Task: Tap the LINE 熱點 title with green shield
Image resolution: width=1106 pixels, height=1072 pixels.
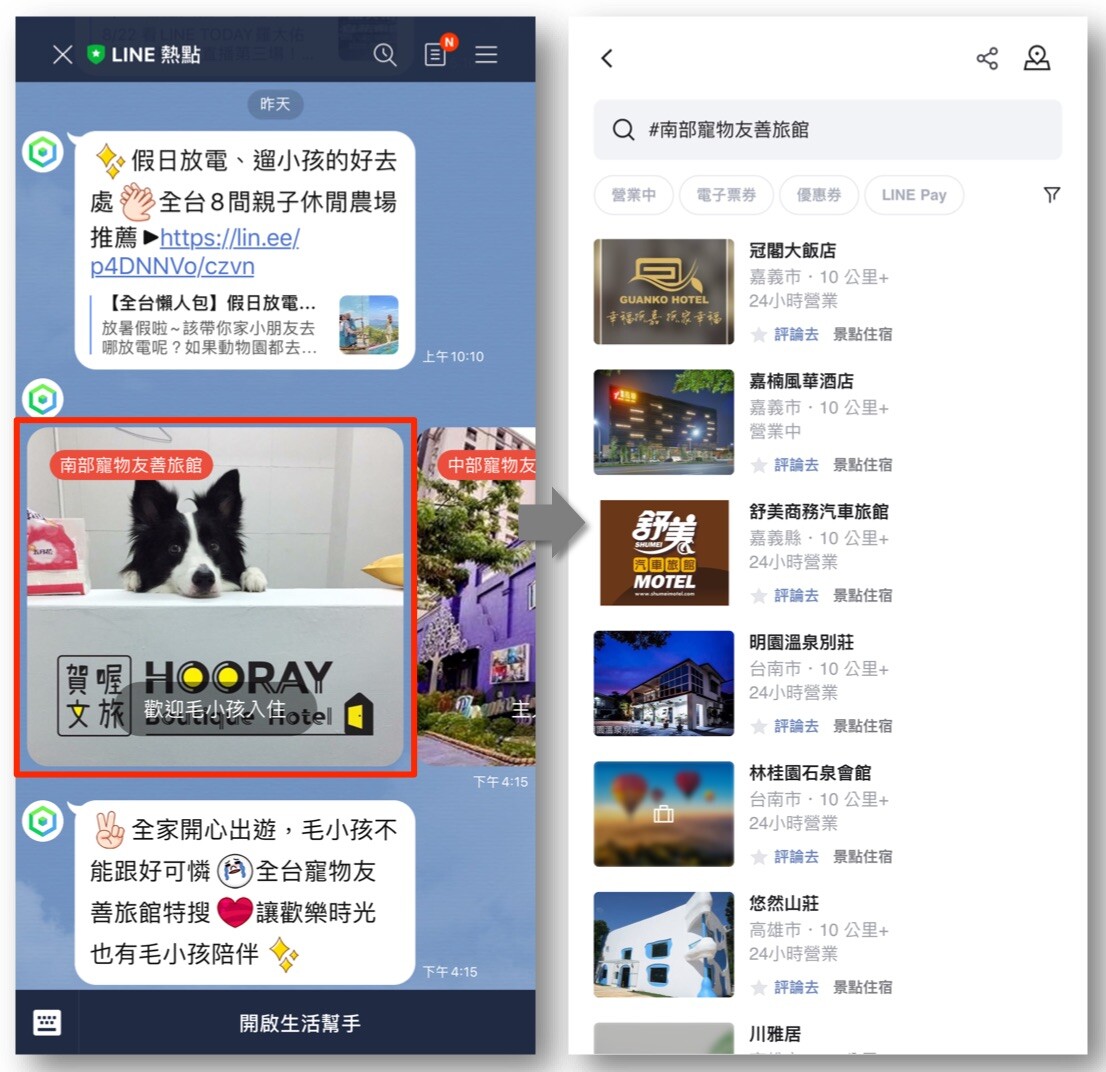Action: (x=144, y=54)
